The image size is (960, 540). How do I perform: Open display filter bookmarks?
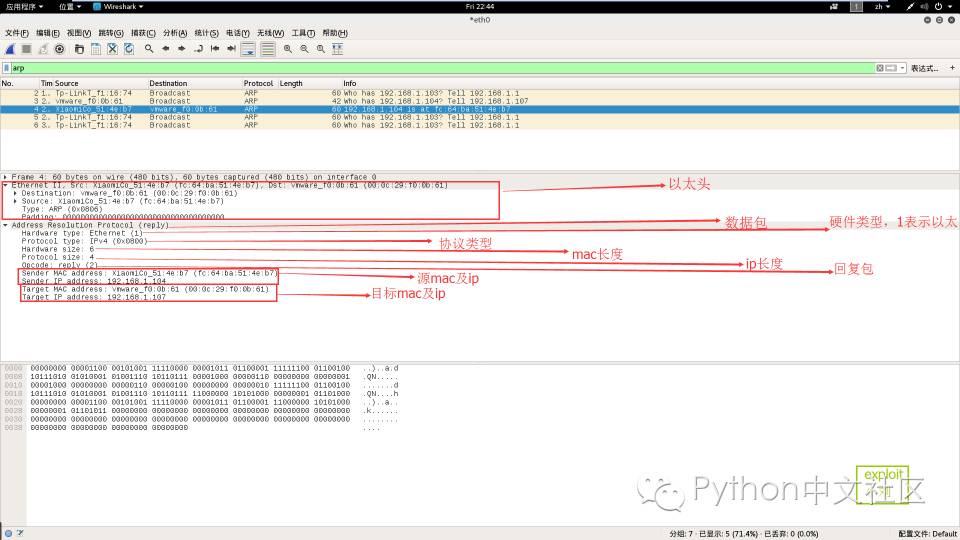(7, 68)
